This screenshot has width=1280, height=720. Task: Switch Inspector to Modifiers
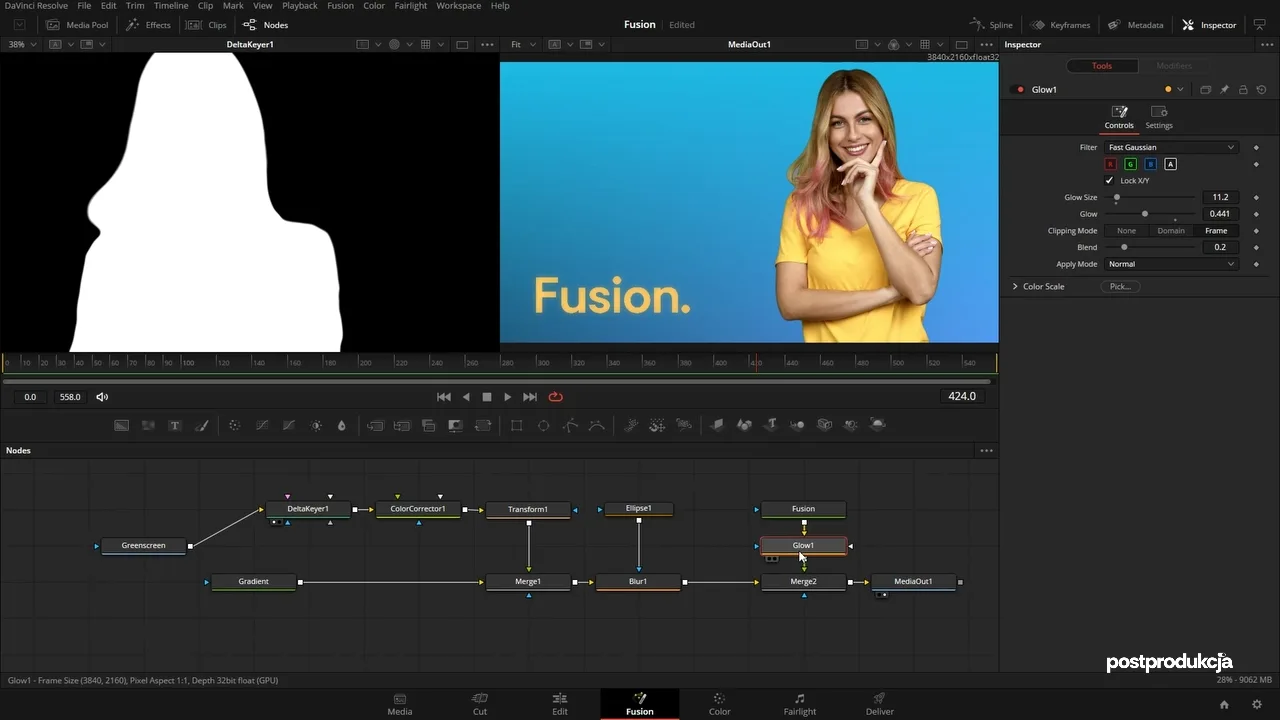pyautogui.click(x=1174, y=66)
